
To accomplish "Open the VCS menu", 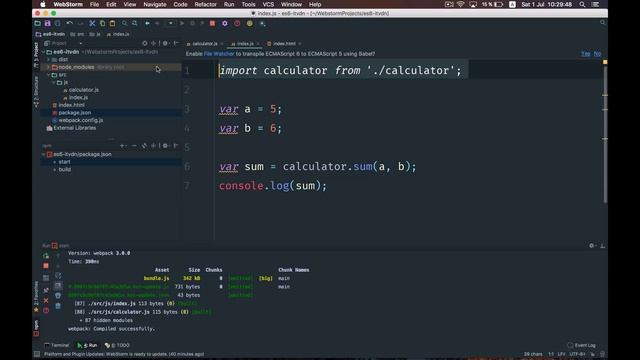I will tap(268, 4).
